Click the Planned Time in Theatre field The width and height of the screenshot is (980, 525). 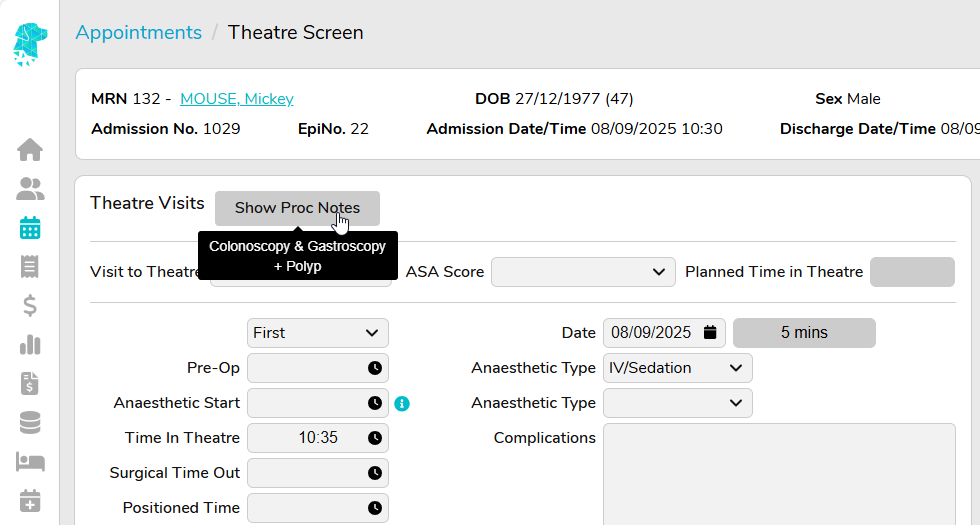pos(912,272)
